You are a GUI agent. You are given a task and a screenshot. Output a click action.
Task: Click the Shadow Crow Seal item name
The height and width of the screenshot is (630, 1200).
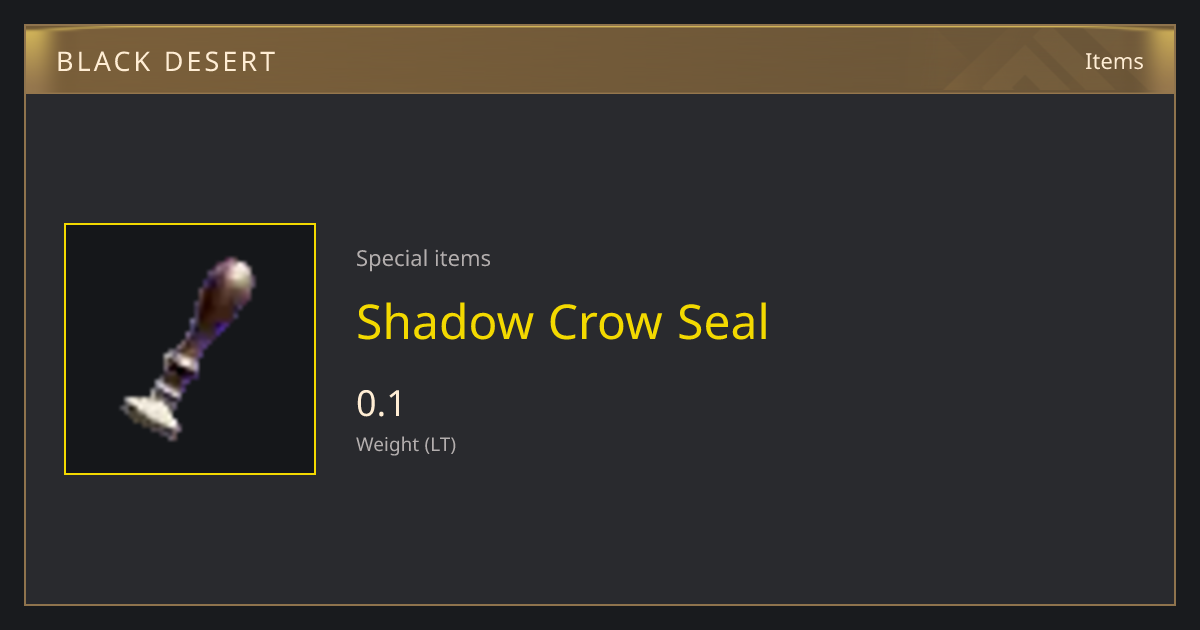click(563, 322)
